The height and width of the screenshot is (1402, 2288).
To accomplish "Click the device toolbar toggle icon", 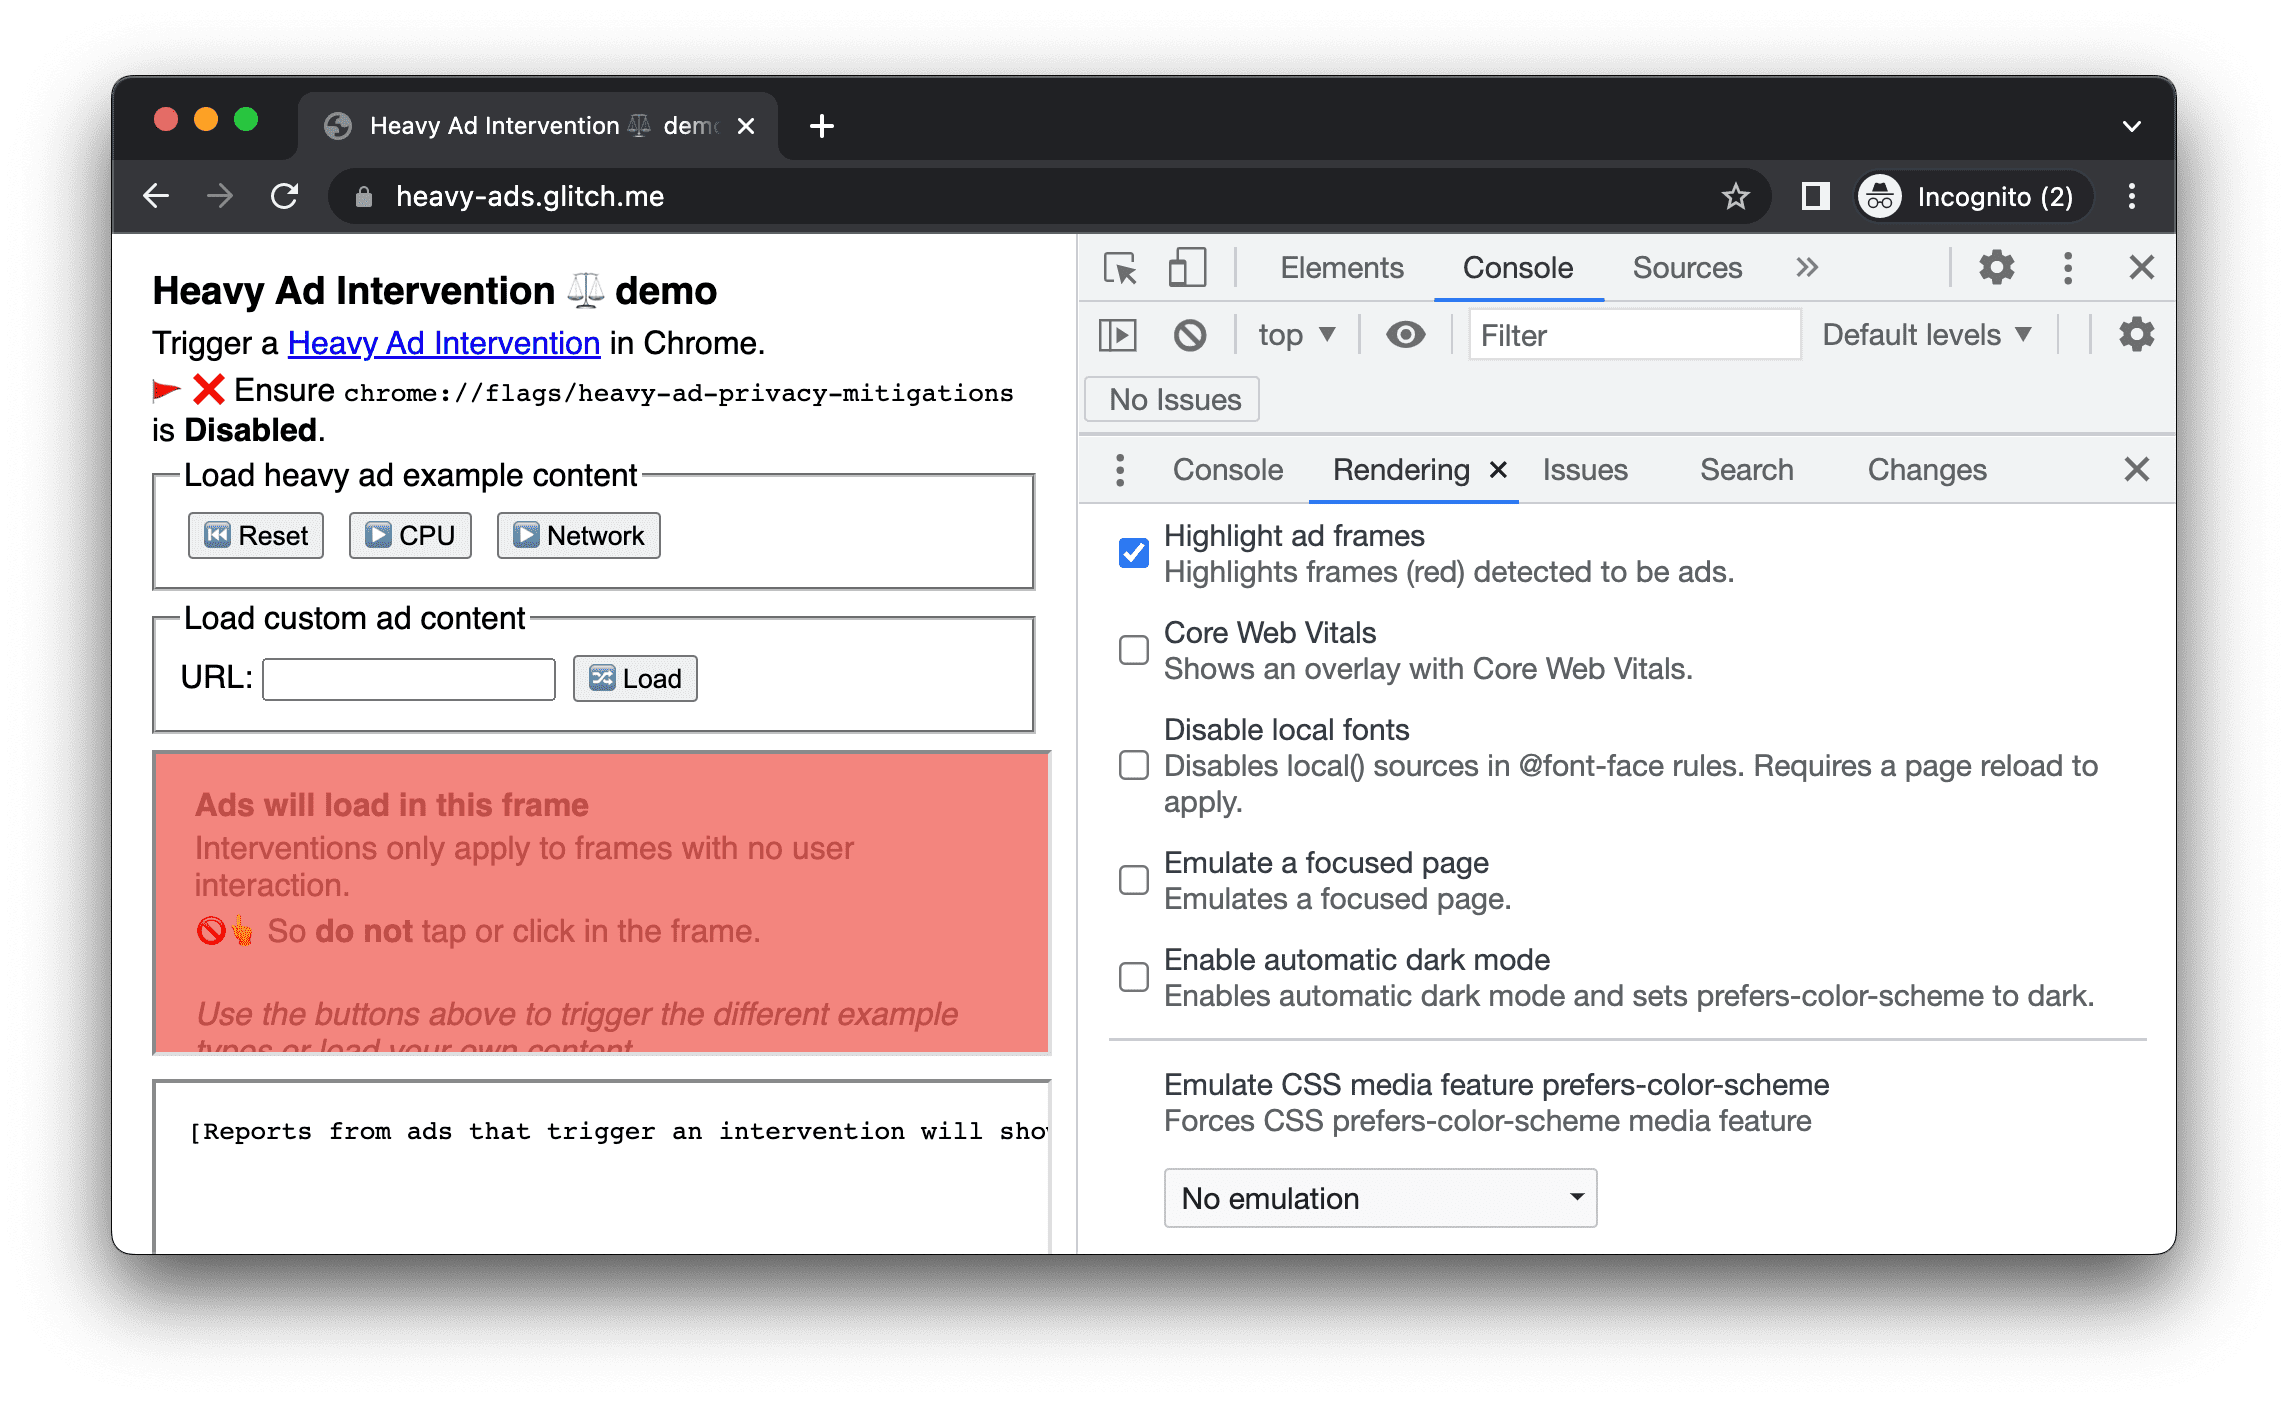I will [x=1186, y=268].
